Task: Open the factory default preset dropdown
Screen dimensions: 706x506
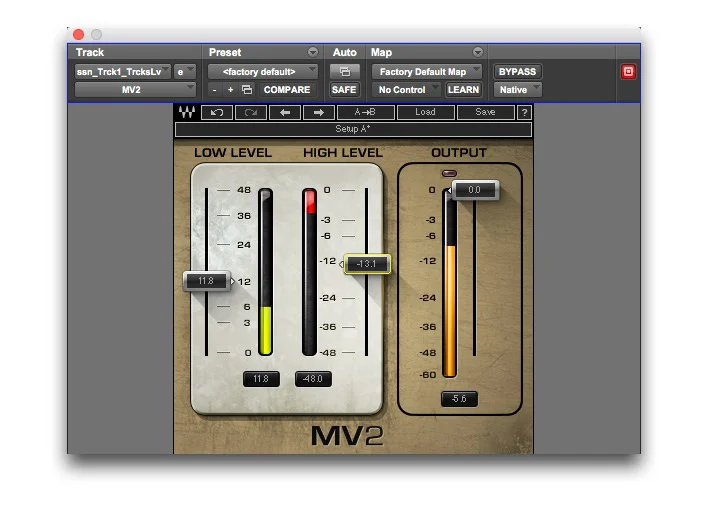Action: tap(262, 72)
